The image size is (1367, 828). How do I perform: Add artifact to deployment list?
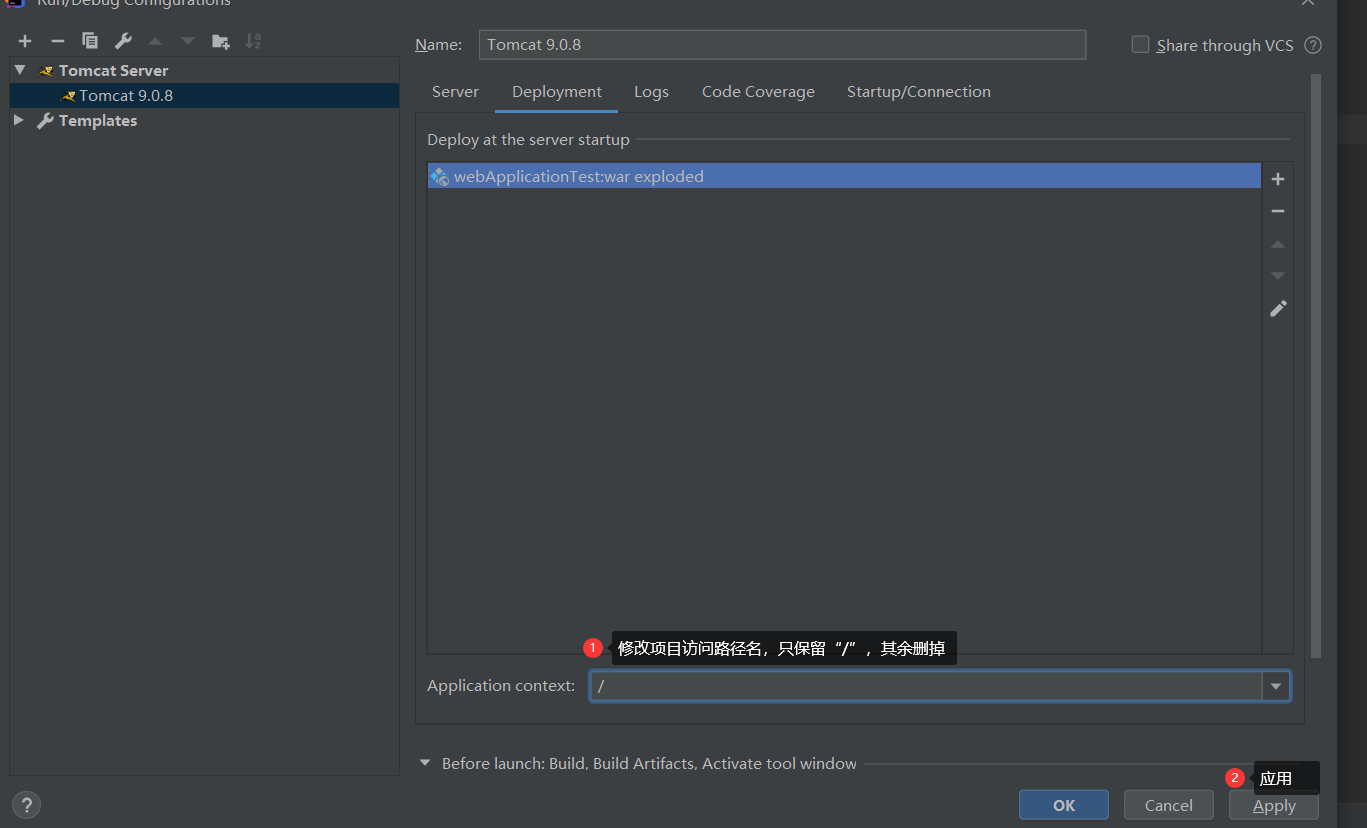pyautogui.click(x=1277, y=179)
